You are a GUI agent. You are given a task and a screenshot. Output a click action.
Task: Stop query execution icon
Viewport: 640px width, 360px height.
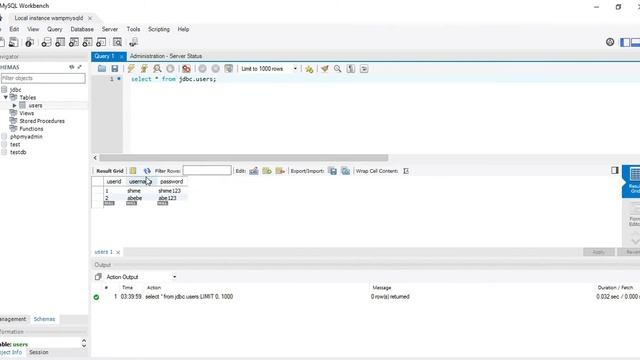tap(170, 69)
